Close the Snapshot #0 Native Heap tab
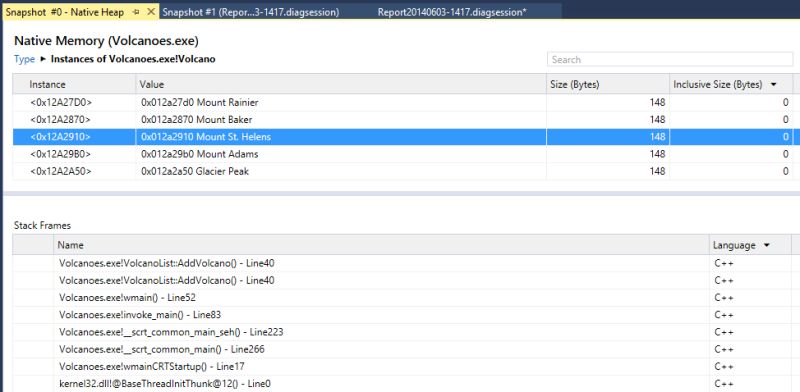 [151, 12]
